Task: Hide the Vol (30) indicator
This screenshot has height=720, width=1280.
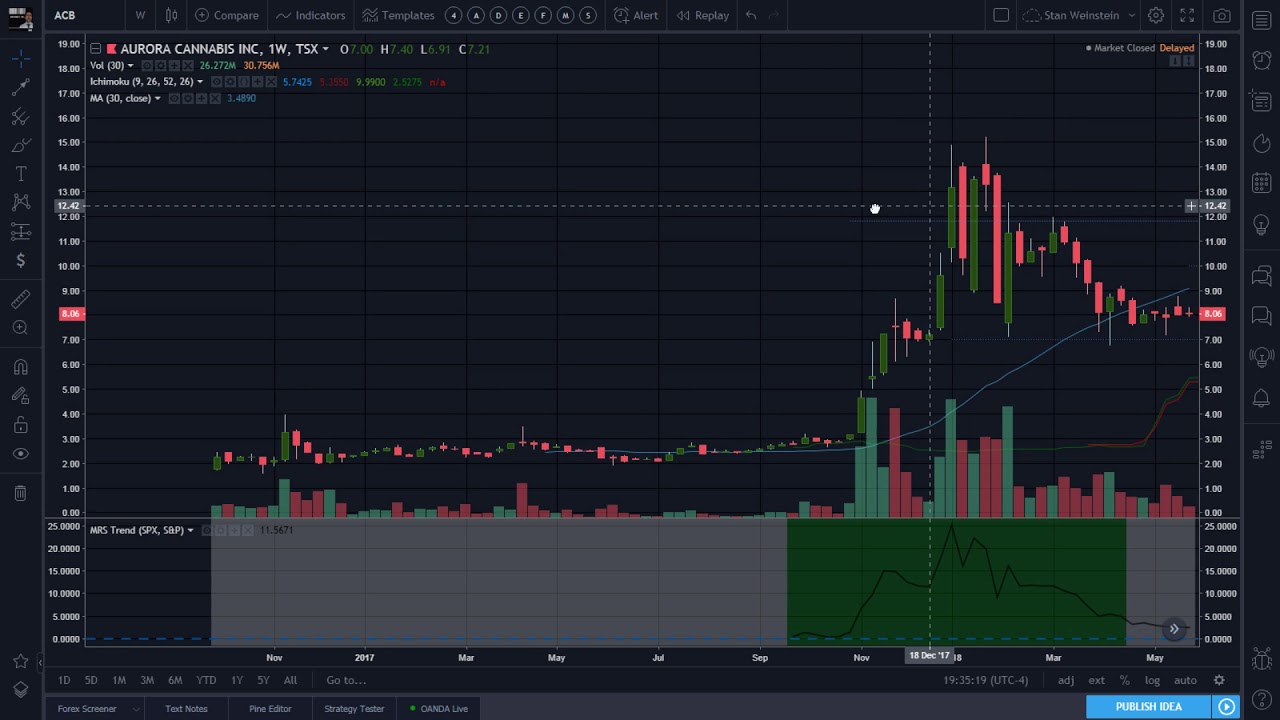Action: coord(145,66)
